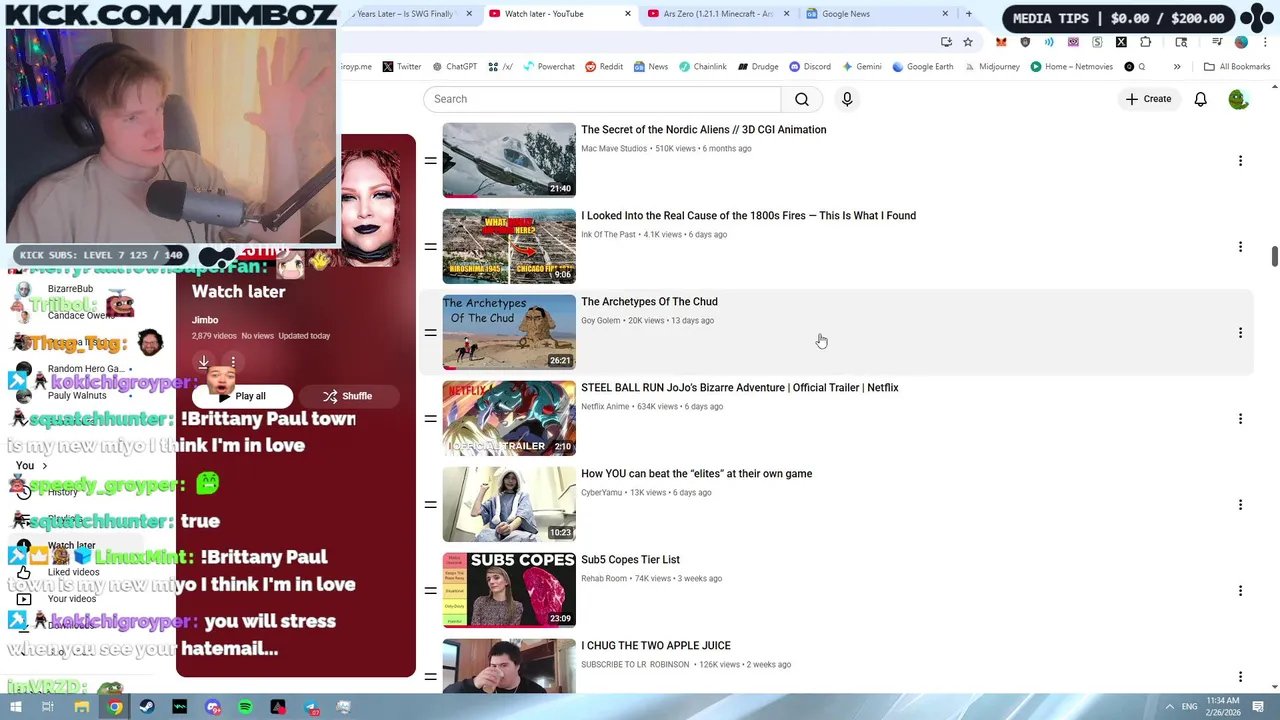Open Steam from the taskbar
This screenshot has width=1280, height=720.
tap(147, 707)
